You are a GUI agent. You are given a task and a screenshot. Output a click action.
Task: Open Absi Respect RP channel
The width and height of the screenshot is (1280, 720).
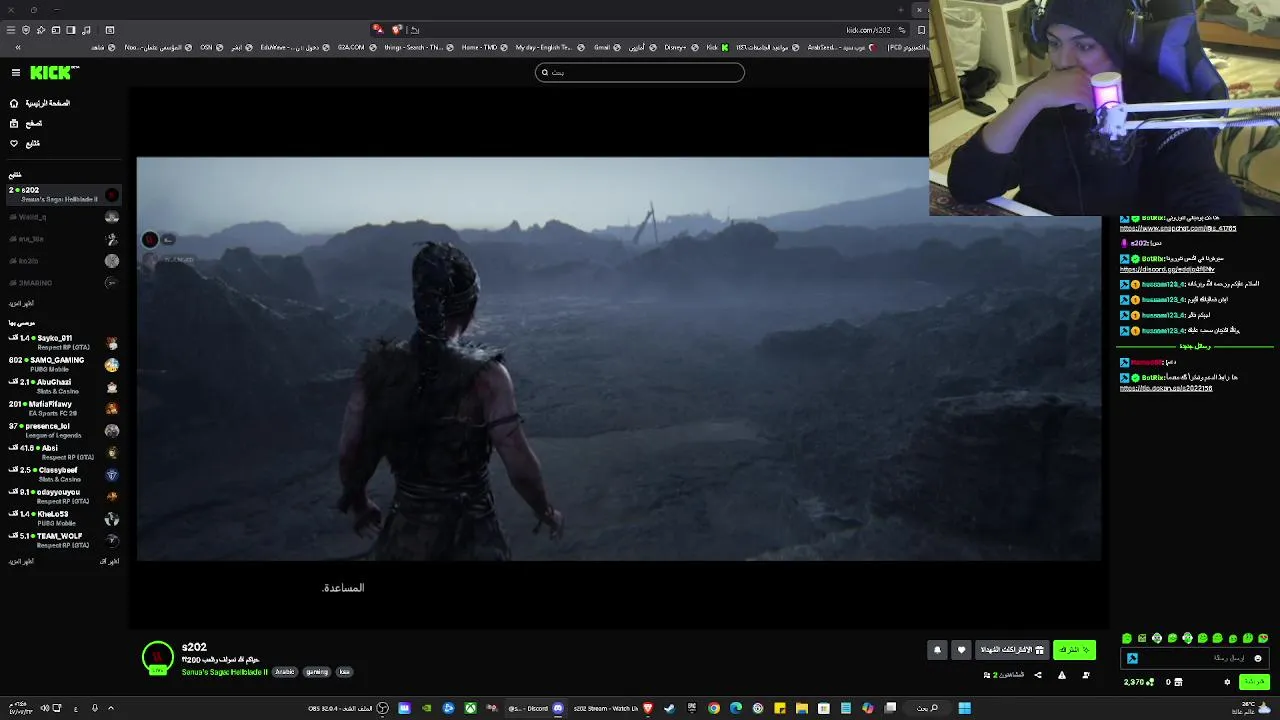[x=64, y=452]
